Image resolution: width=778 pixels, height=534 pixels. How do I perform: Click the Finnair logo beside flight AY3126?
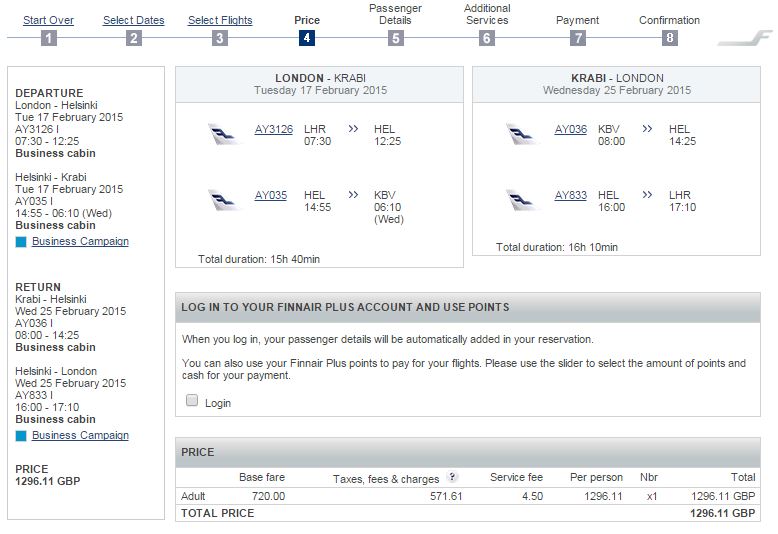pos(225,135)
